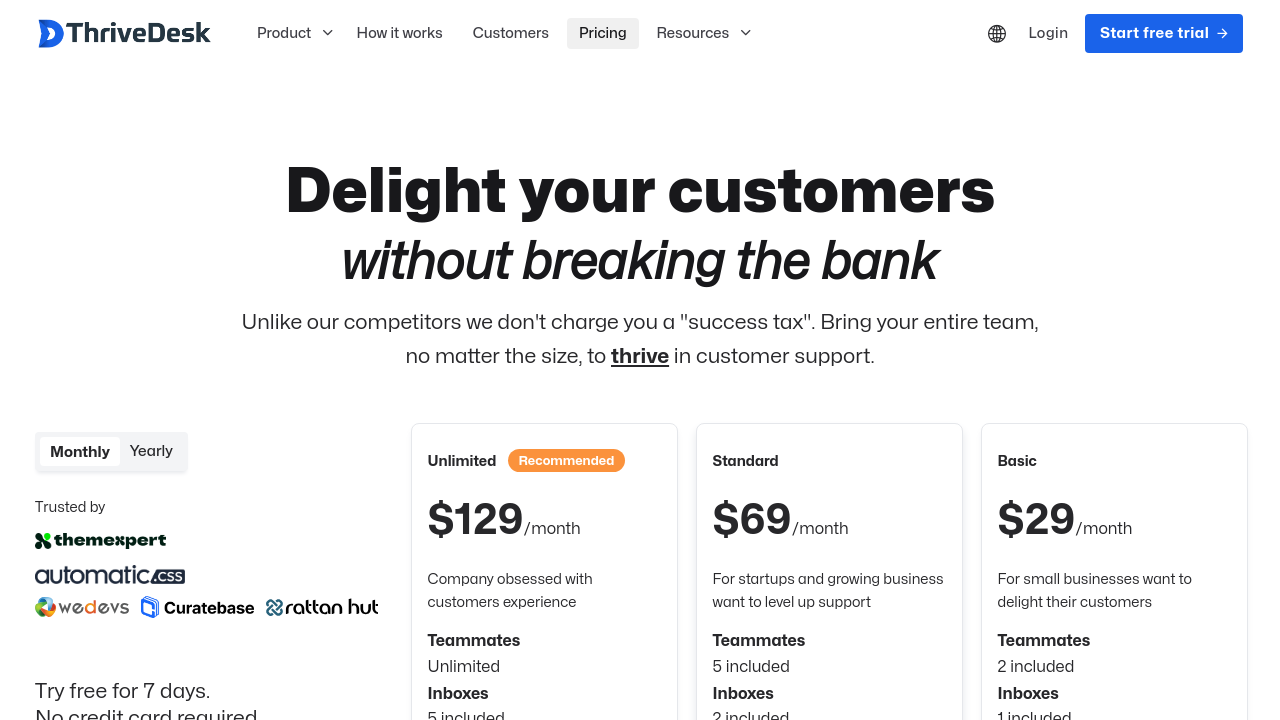Click the Login link
1280x720 pixels.
(x=1048, y=33)
